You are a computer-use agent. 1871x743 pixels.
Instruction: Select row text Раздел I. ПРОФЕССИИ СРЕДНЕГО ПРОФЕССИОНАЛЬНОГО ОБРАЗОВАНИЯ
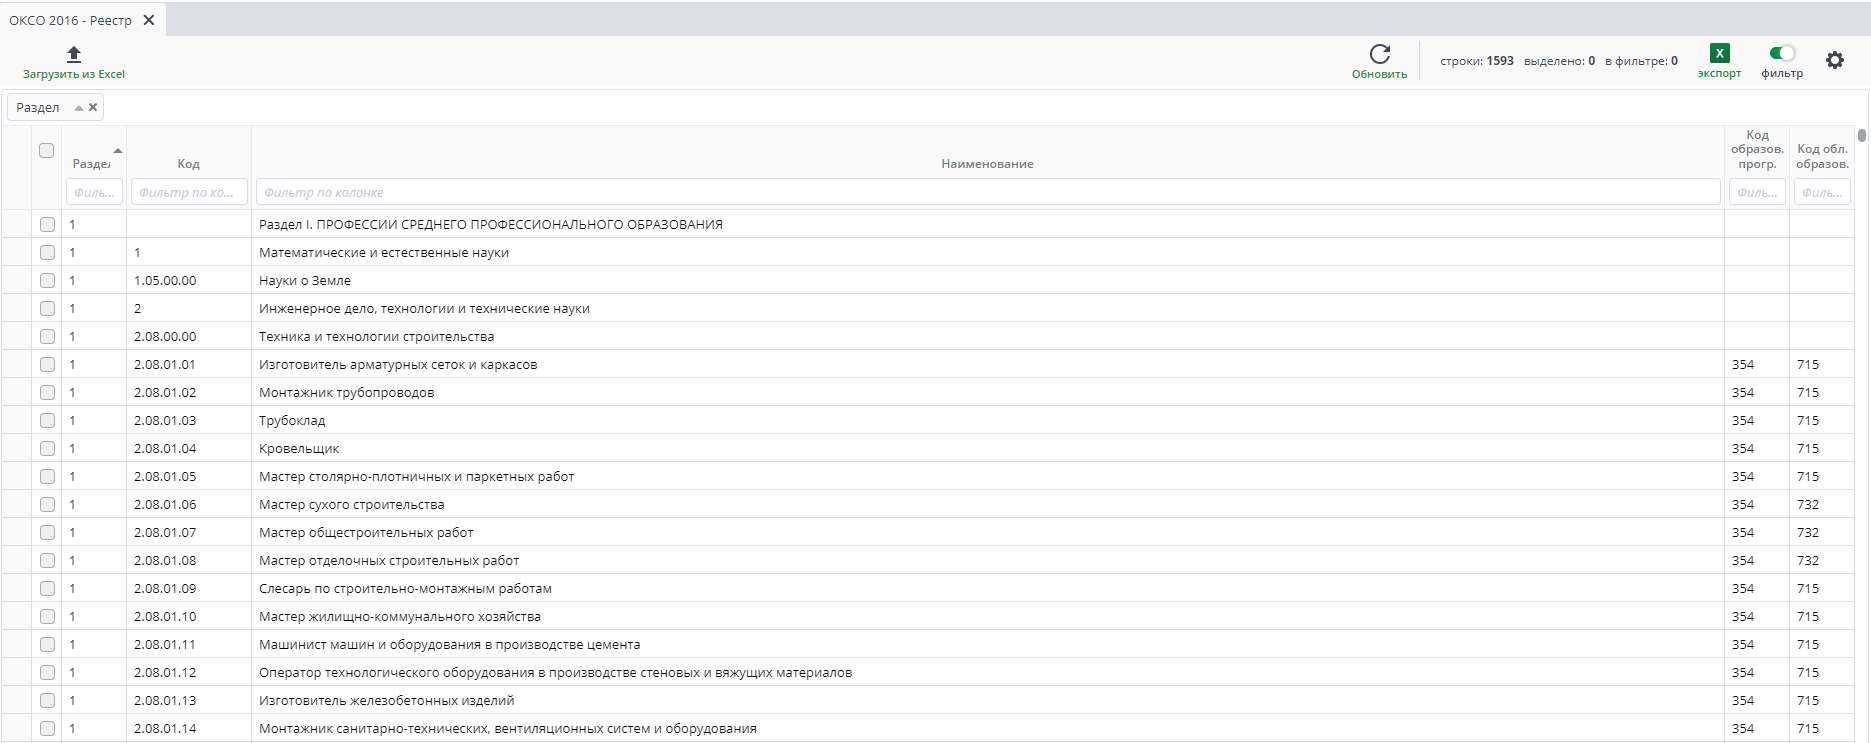(491, 224)
